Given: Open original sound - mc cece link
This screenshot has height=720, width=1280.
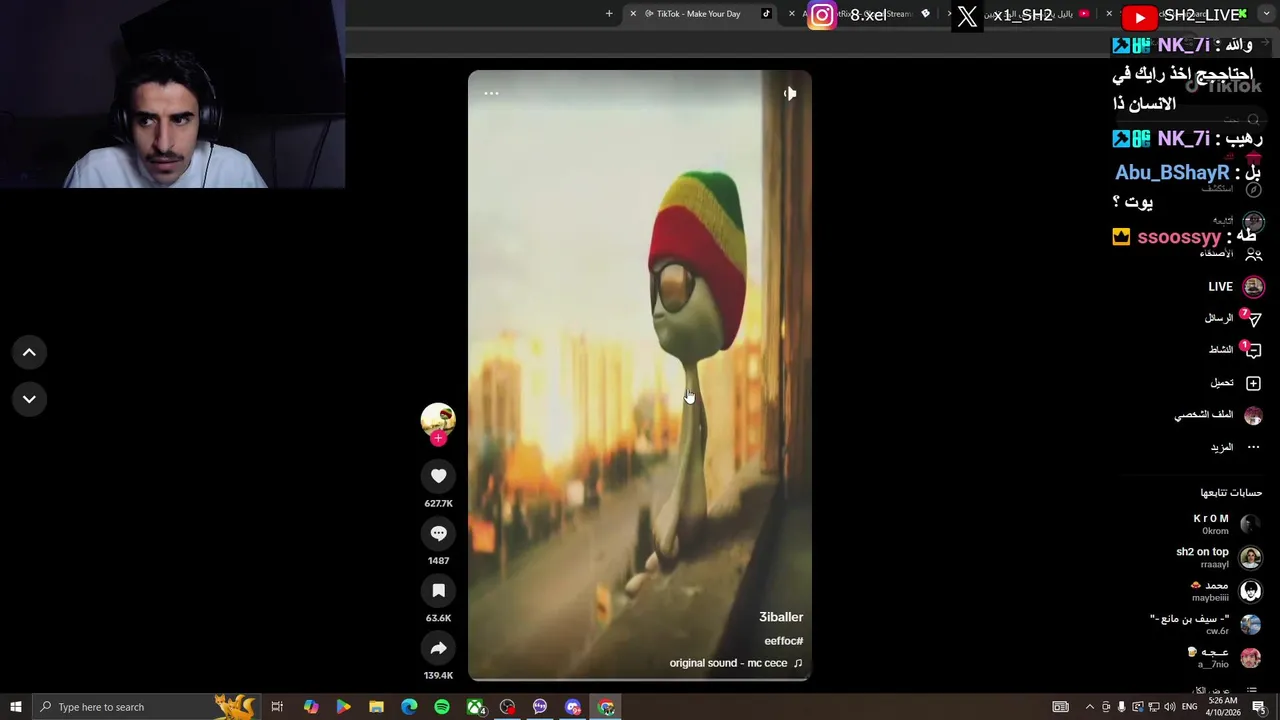Looking at the screenshot, I should click(736, 663).
